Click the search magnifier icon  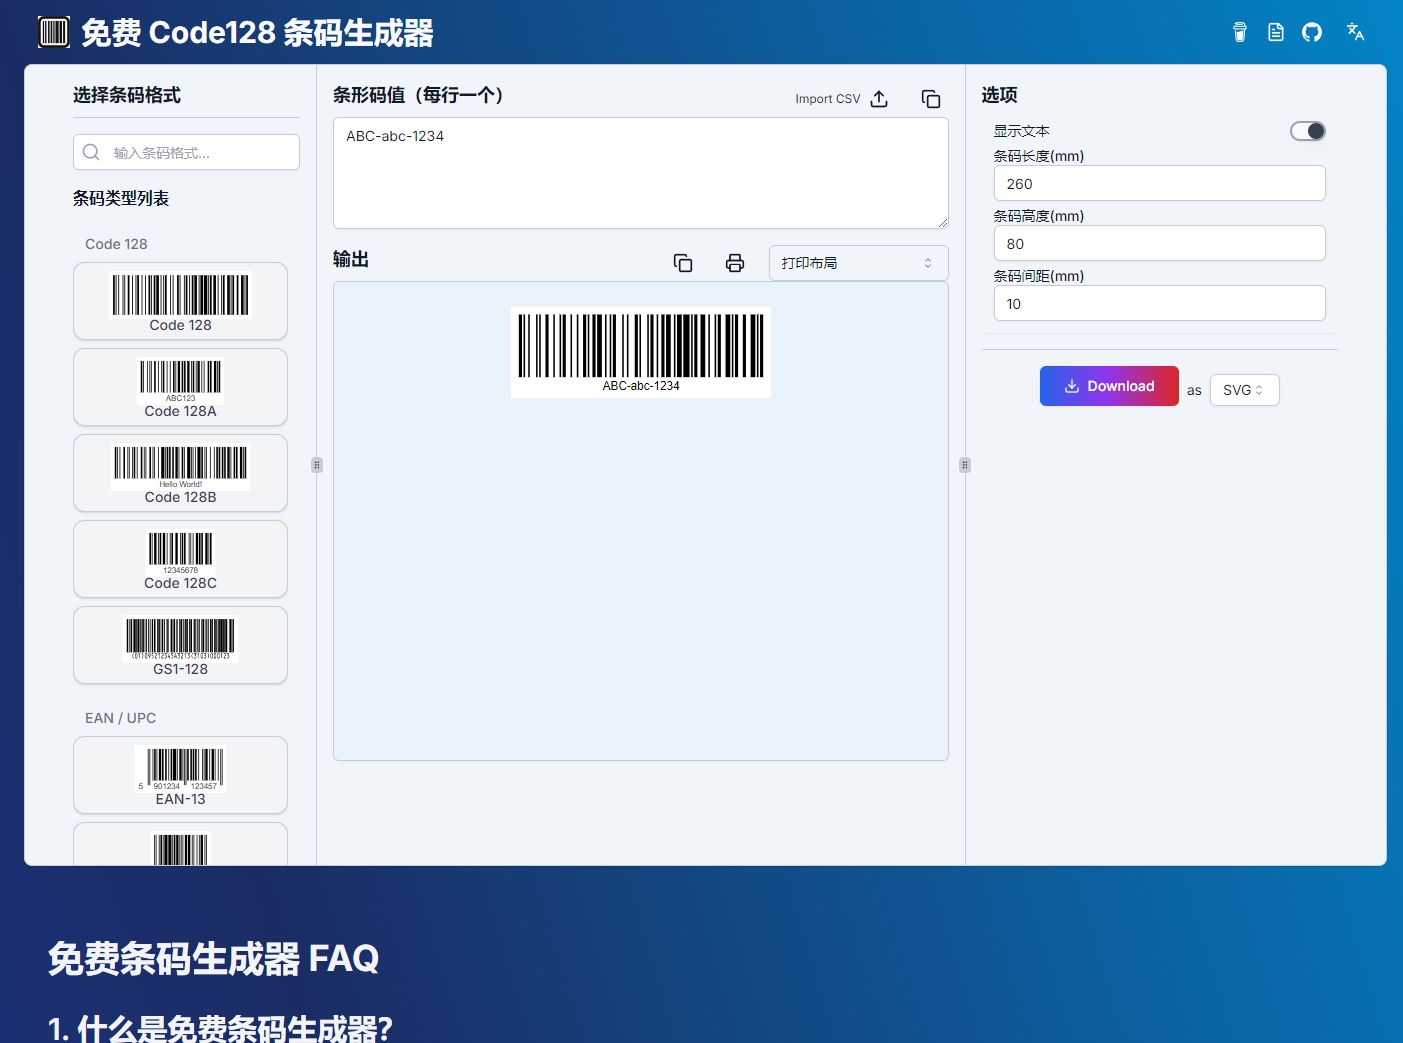coord(91,152)
